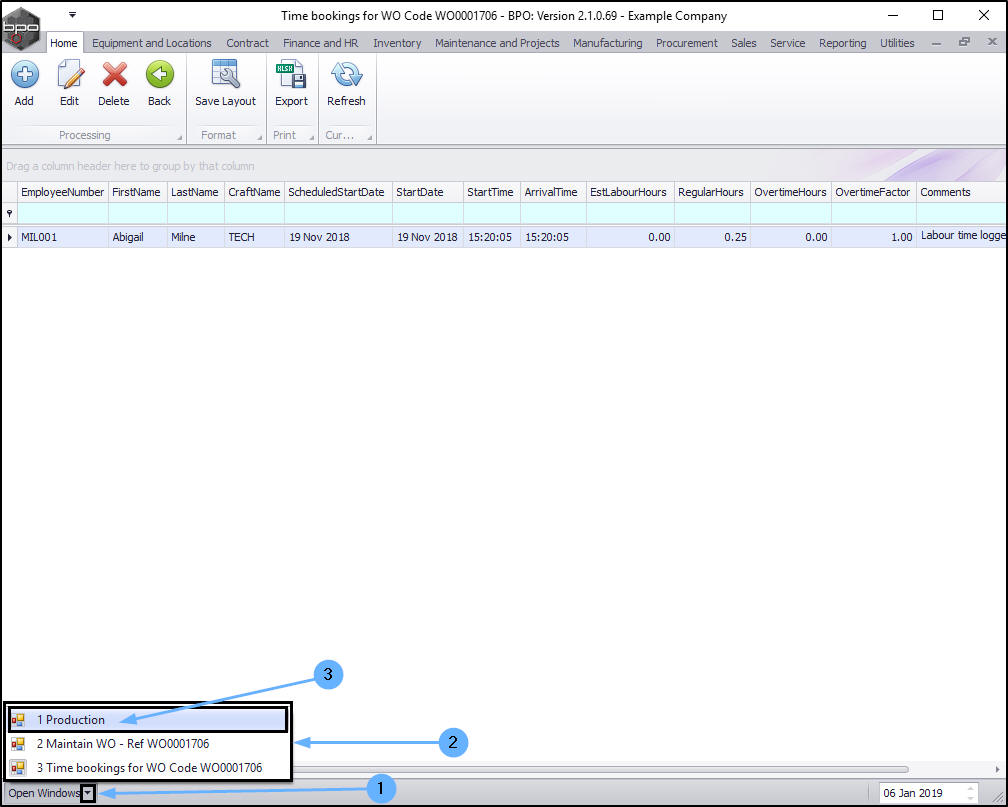Image resolution: width=1008 pixels, height=807 pixels.
Task: Select 3 Time bookings for WO Code
Action: pyautogui.click(x=147, y=768)
